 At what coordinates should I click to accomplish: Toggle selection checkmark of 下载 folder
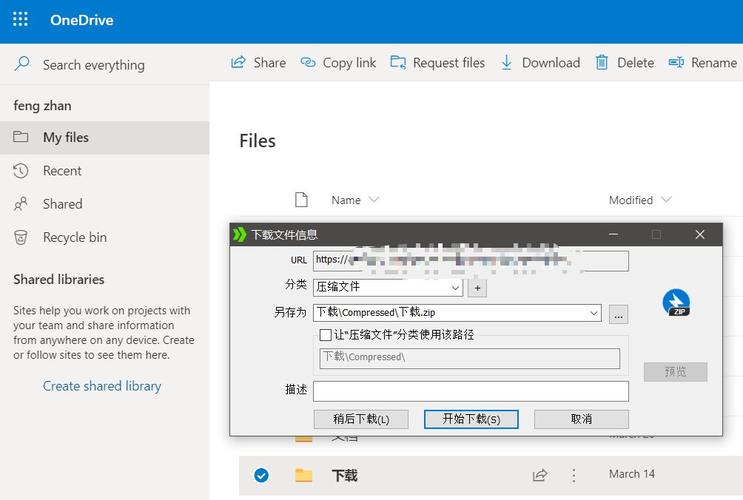tap(261, 475)
